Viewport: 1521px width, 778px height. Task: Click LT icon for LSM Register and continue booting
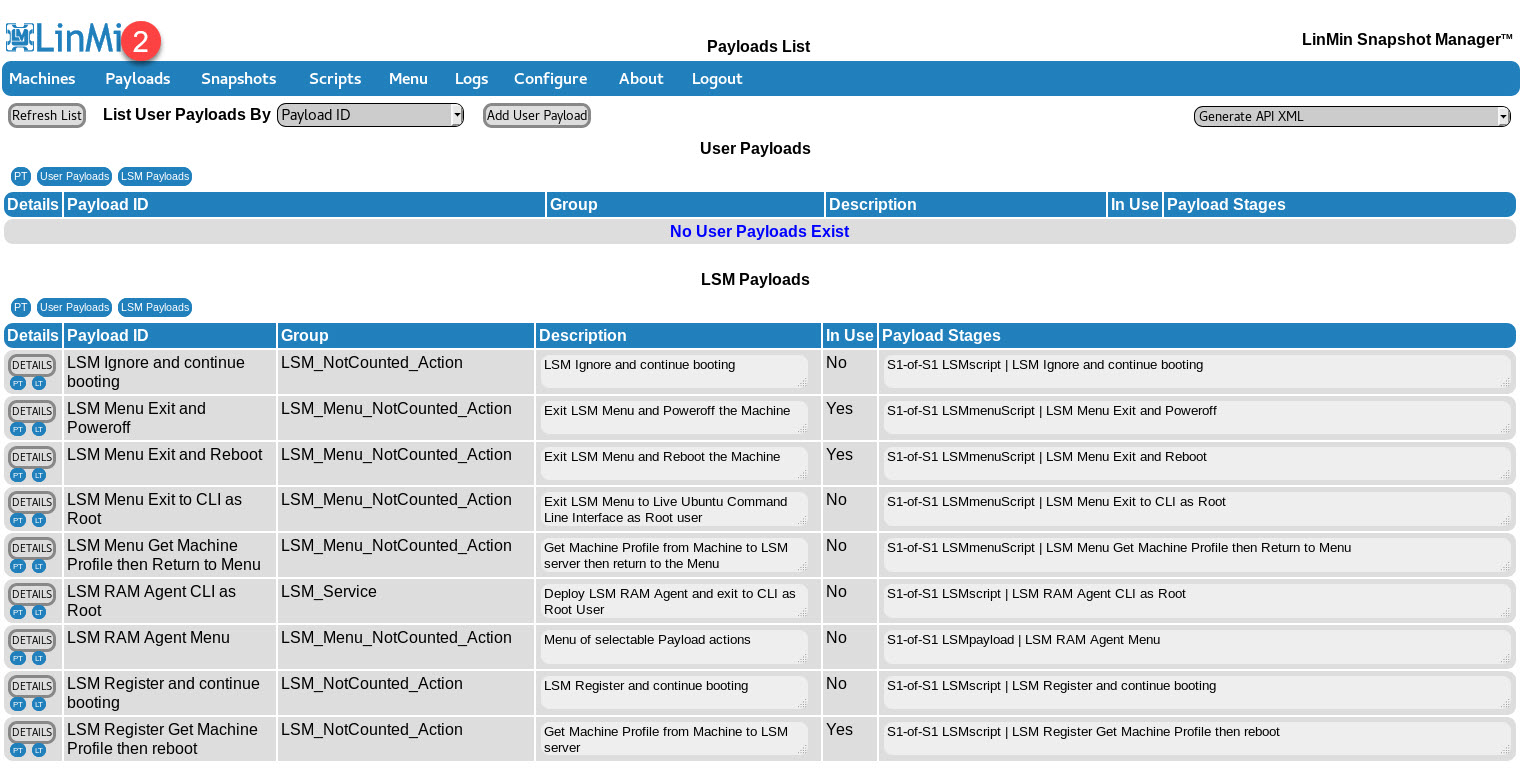pyautogui.click(x=38, y=704)
